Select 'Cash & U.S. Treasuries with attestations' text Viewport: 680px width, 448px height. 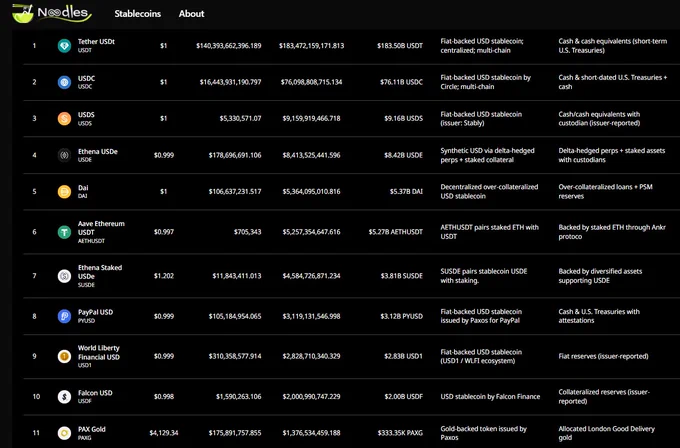click(599, 316)
